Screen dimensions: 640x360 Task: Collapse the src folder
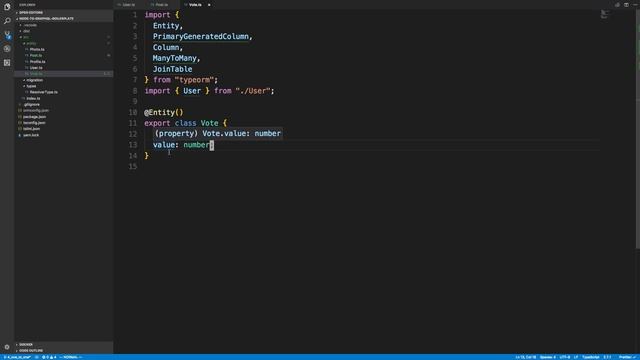click(25, 37)
